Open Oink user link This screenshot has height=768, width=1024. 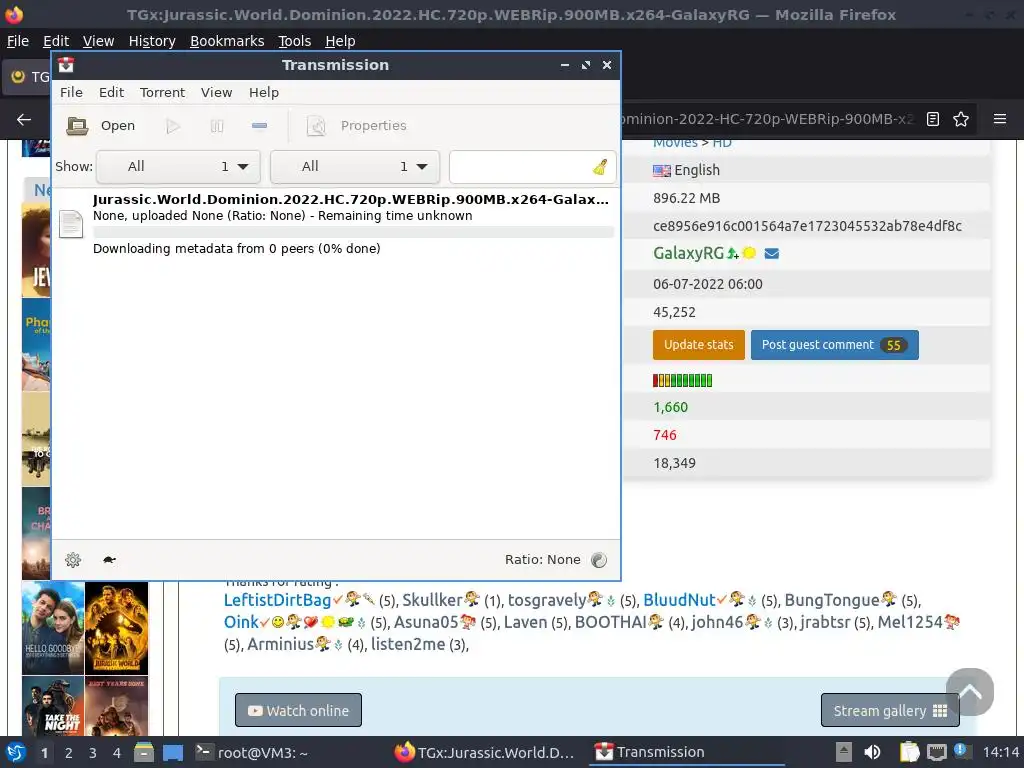pos(241,622)
